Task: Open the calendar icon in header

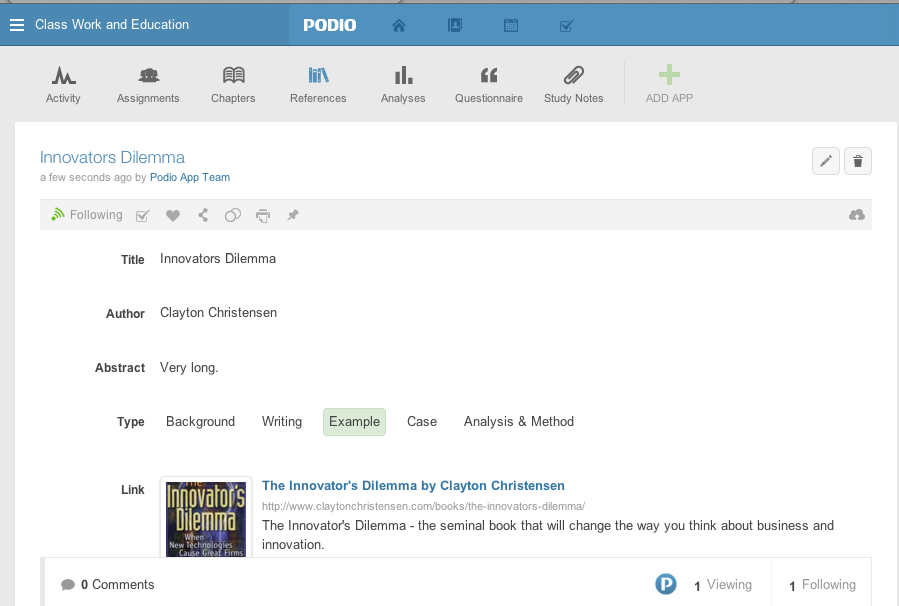Action: (511, 25)
